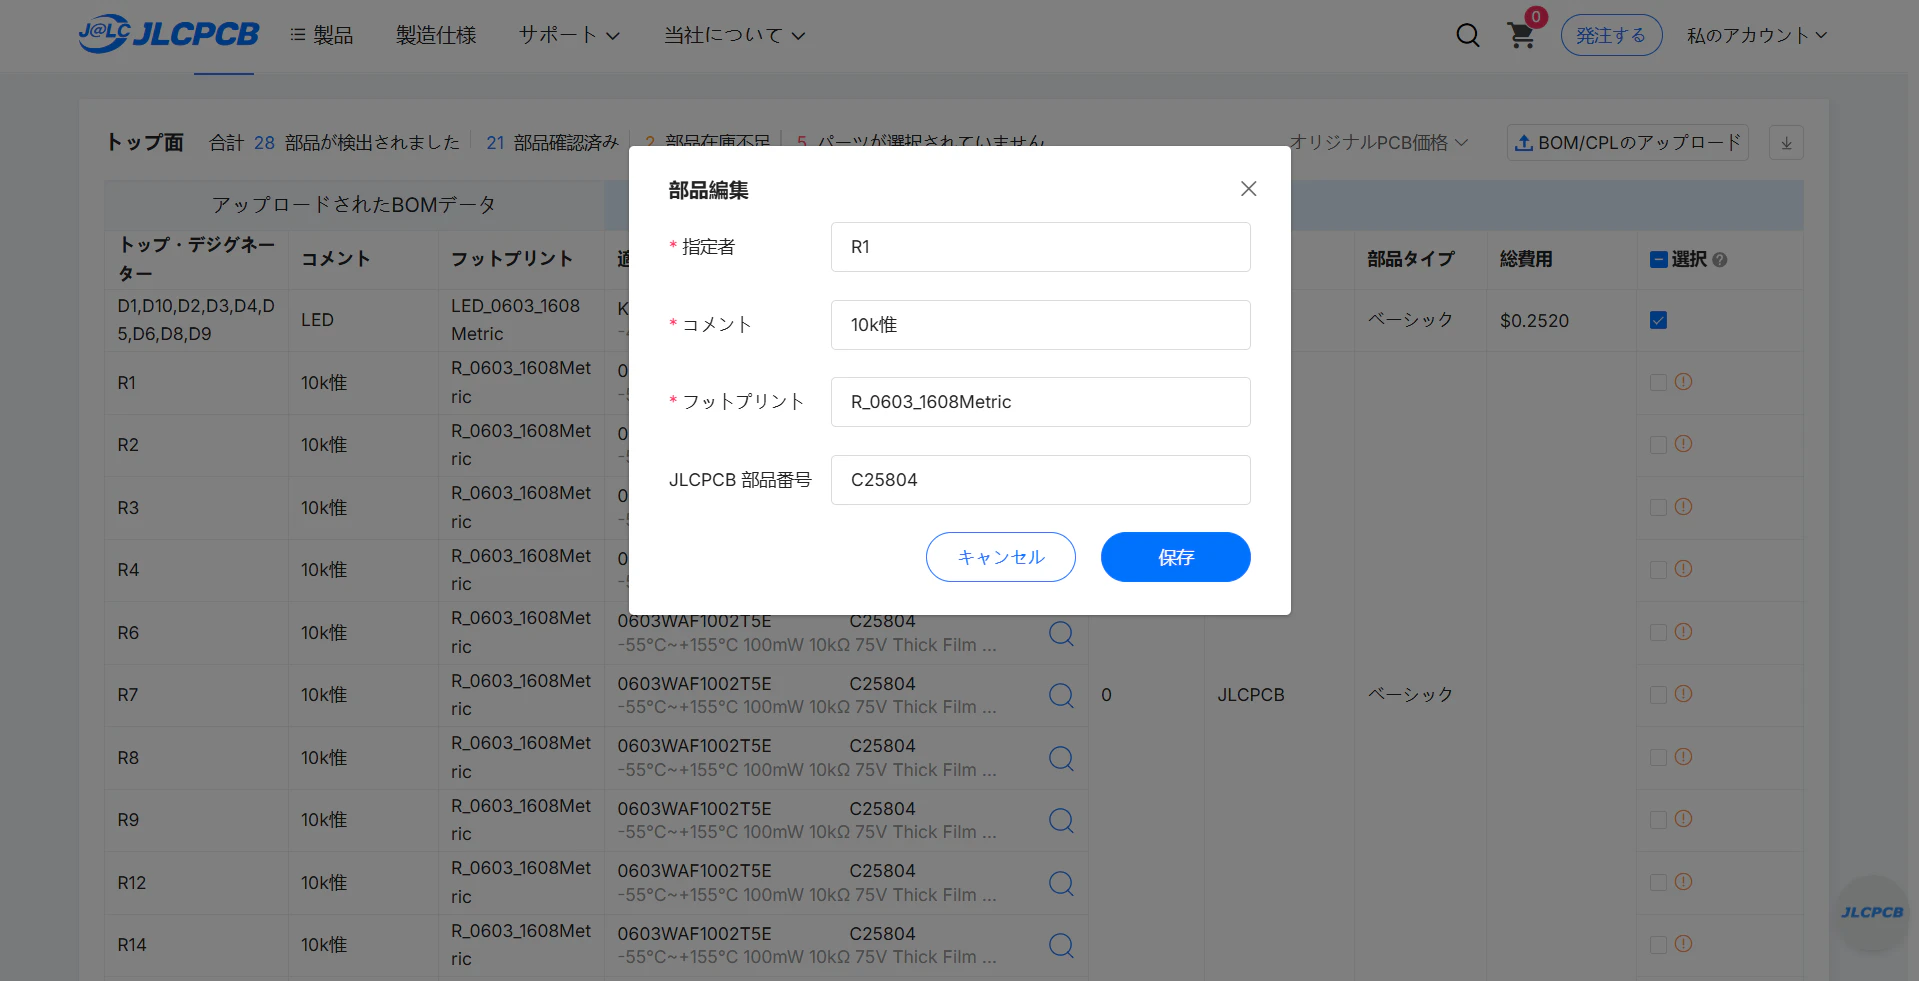The height and width of the screenshot is (981, 1919).
Task: Click BOM/CPLのアップロード button
Action: point(1627,143)
